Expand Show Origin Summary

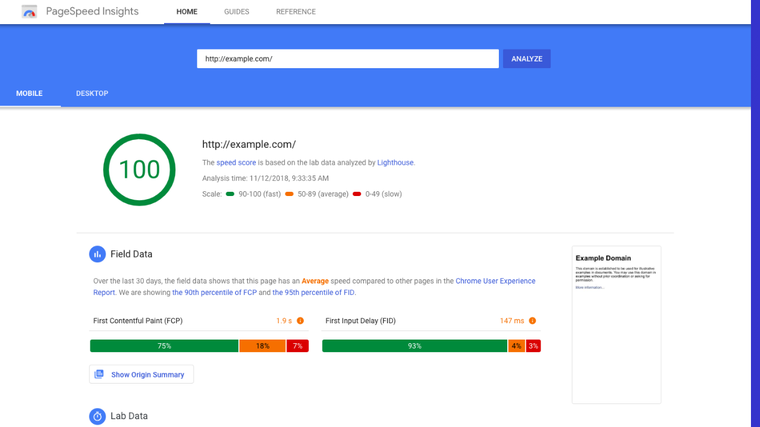[147, 375]
